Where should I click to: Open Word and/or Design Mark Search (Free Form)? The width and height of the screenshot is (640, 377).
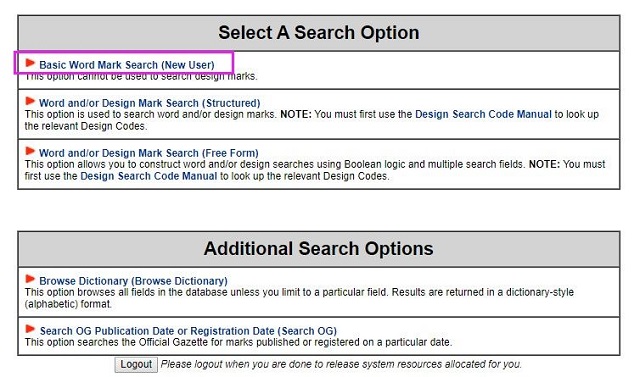(149, 153)
